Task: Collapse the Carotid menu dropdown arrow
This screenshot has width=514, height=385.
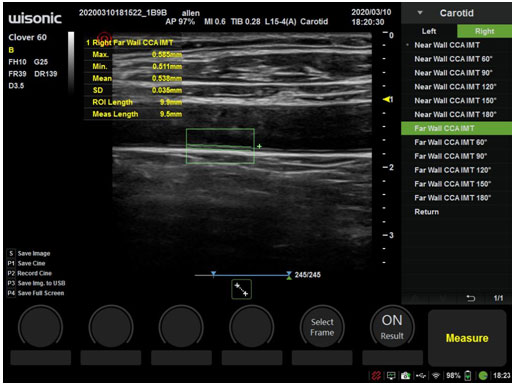Action: [x=420, y=13]
